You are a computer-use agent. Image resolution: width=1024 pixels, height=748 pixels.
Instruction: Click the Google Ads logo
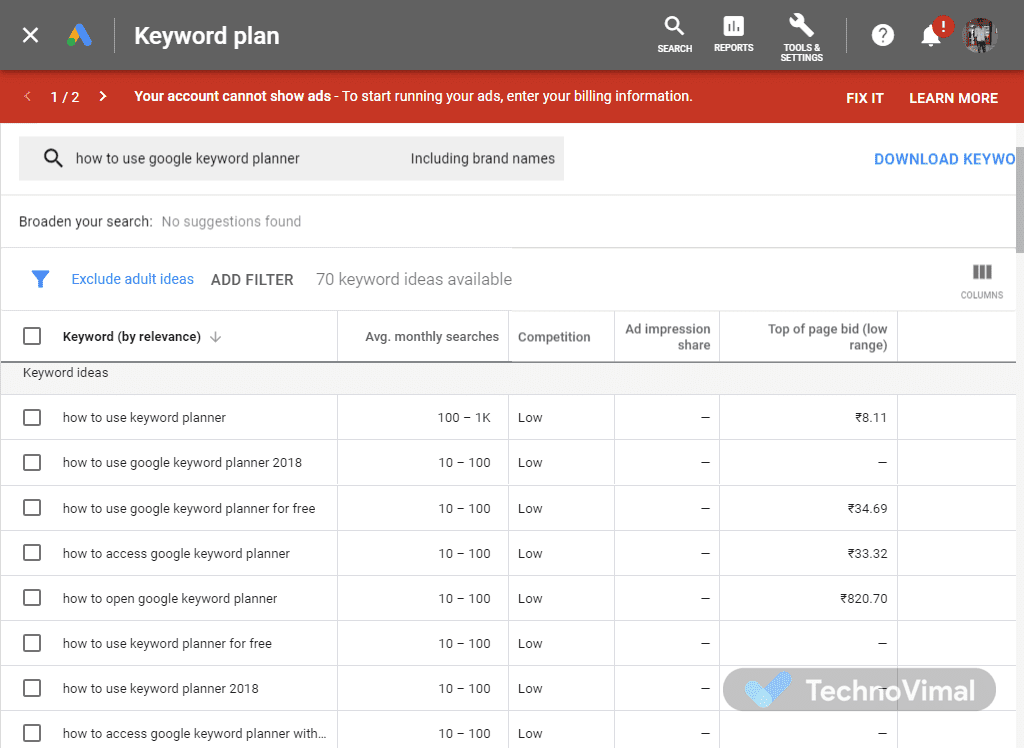(79, 35)
